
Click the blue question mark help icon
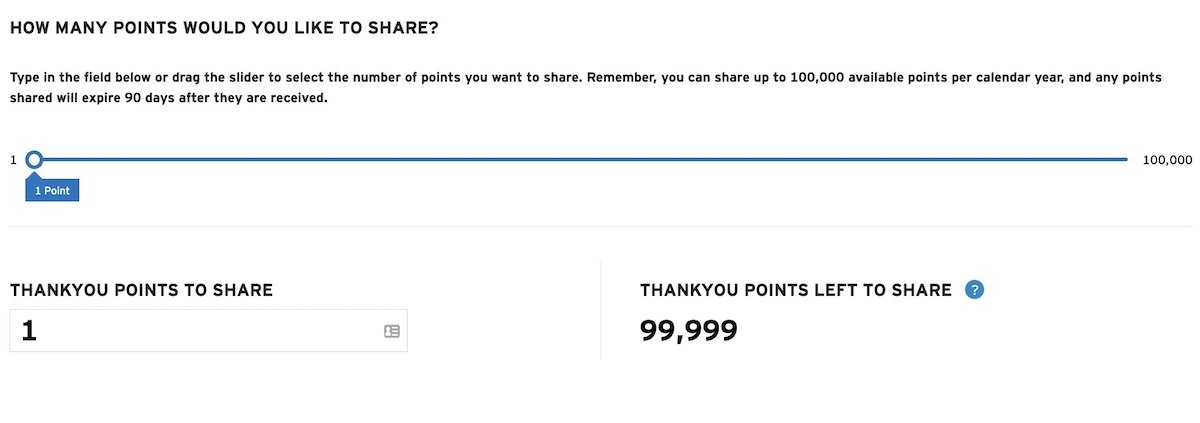point(975,290)
